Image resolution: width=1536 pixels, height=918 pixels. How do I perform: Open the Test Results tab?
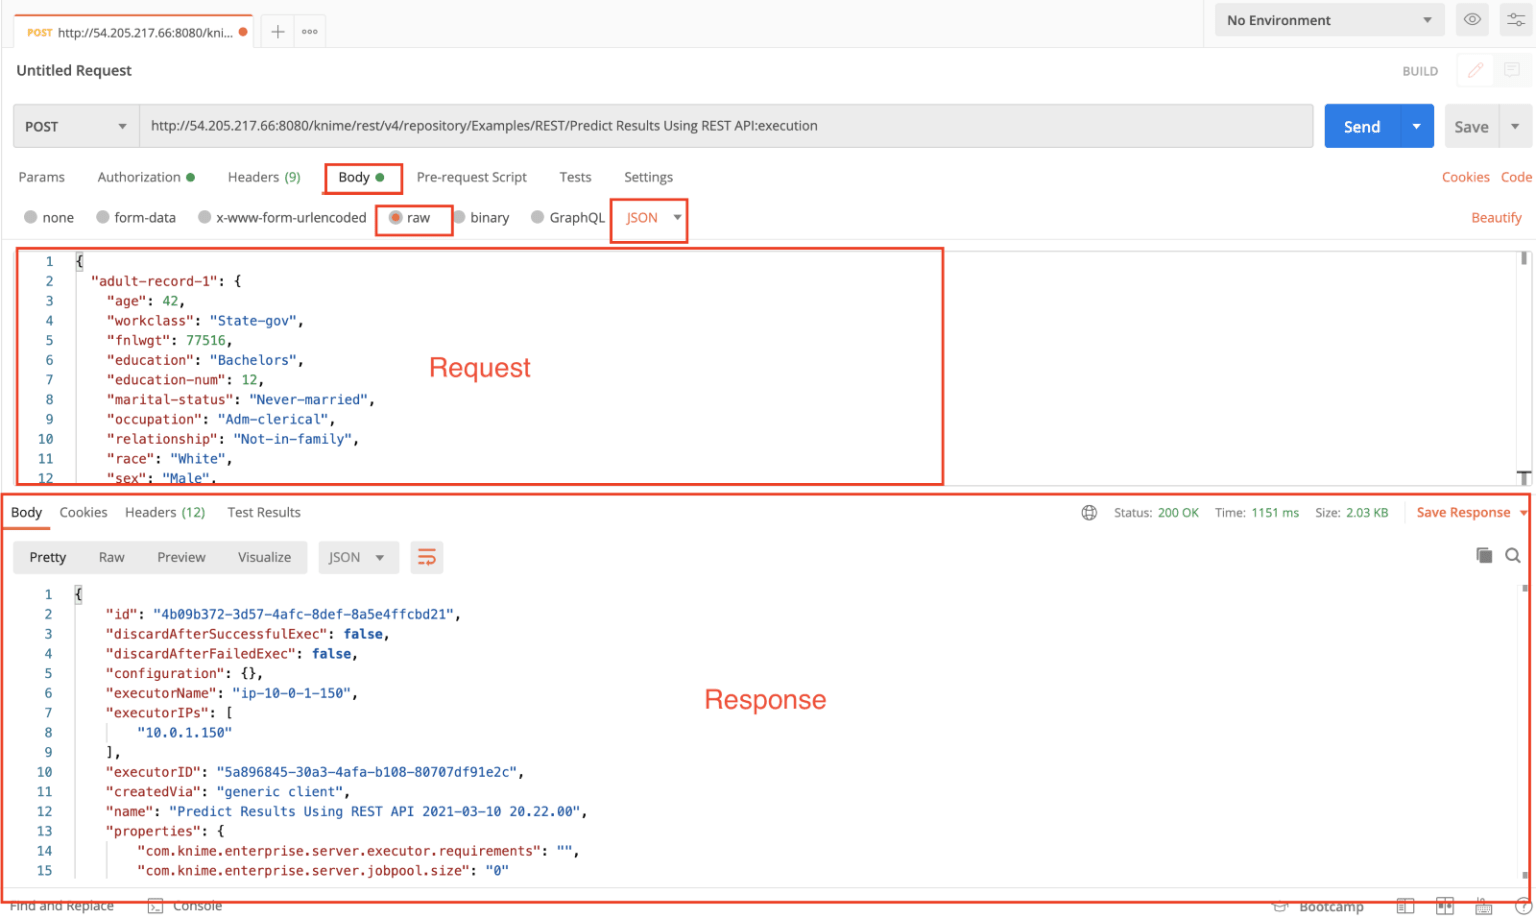point(264,513)
